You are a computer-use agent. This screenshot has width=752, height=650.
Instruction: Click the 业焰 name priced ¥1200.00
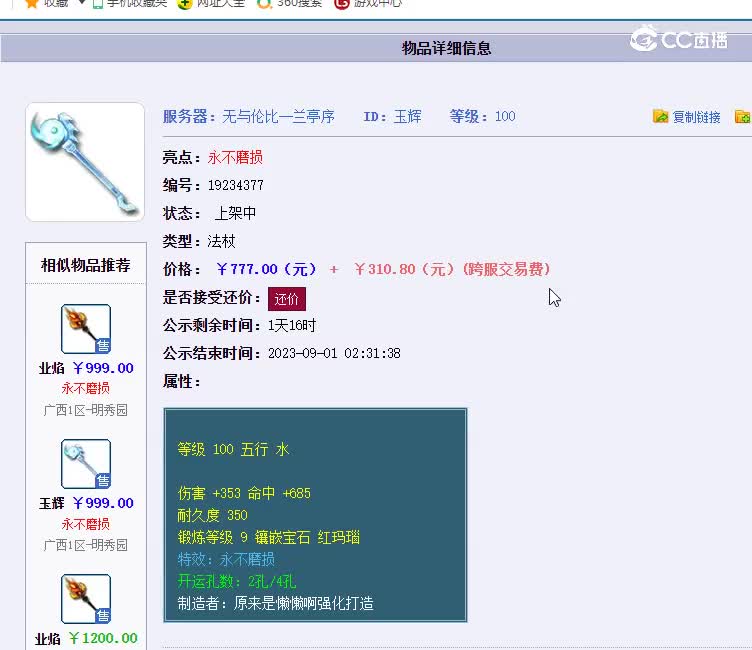click(47, 639)
